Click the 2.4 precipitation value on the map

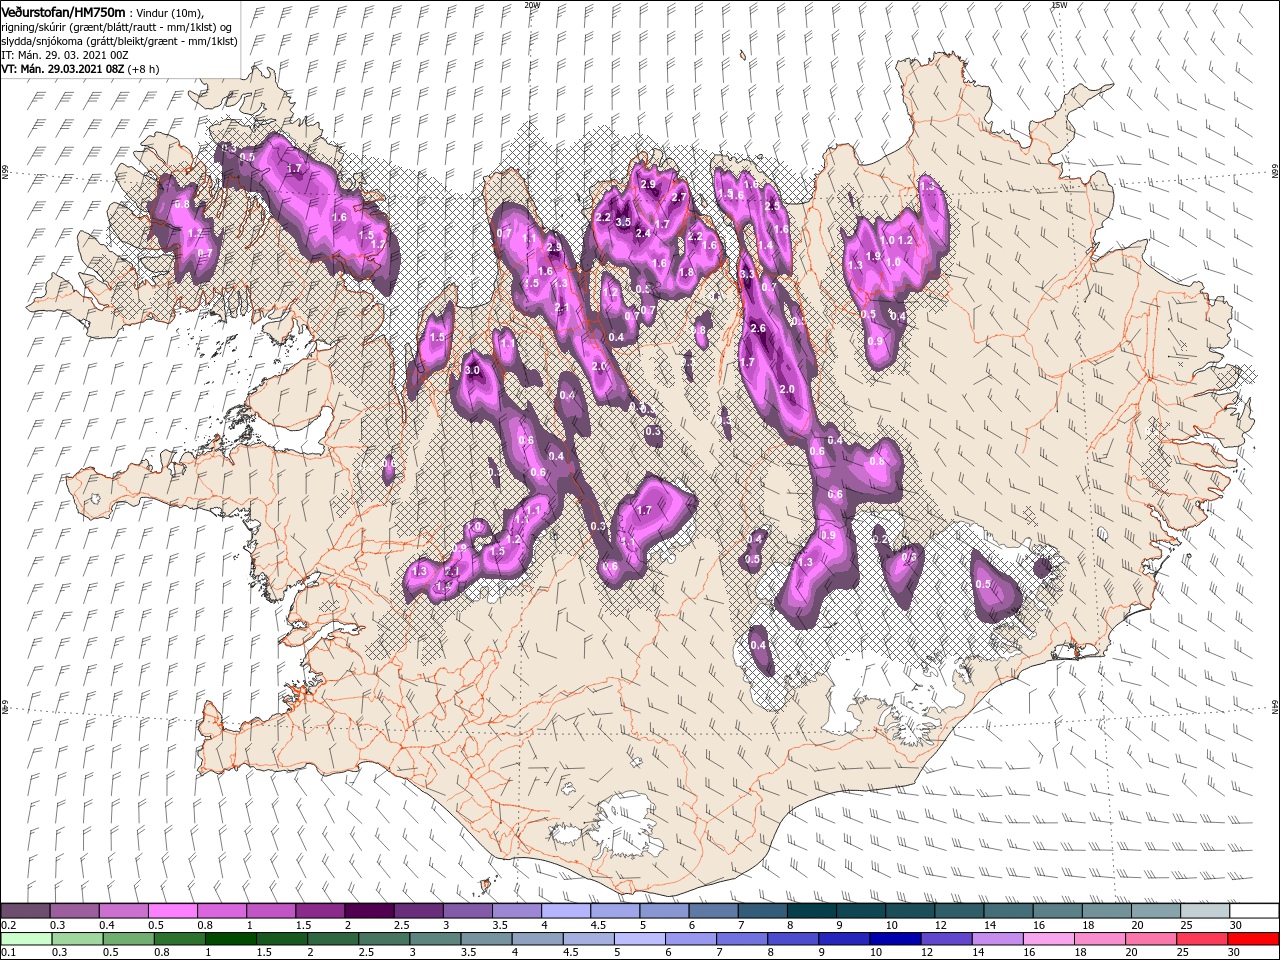click(x=643, y=233)
